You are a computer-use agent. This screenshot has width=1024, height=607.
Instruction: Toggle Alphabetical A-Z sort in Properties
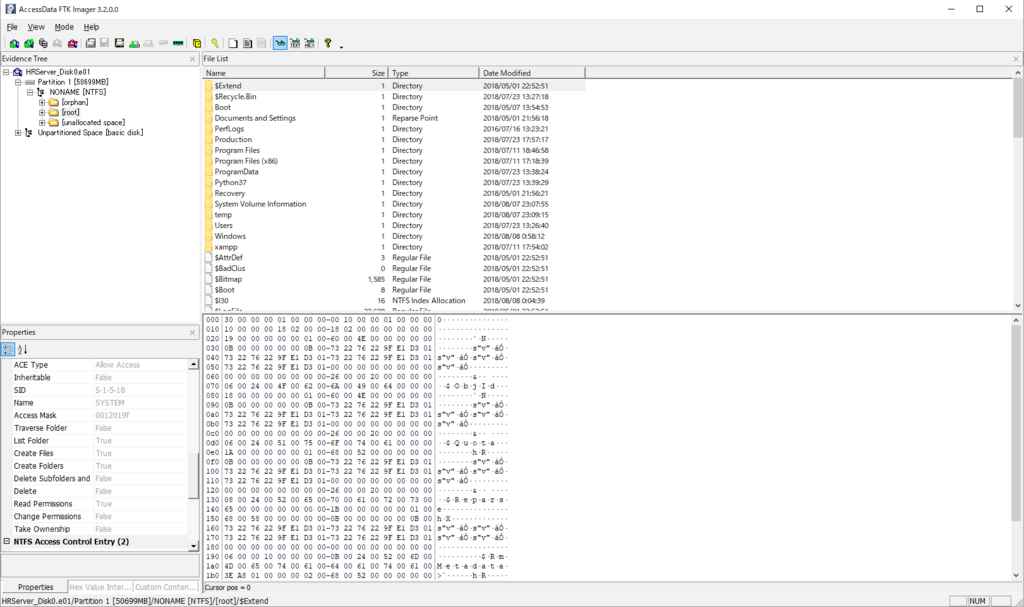(x=23, y=350)
